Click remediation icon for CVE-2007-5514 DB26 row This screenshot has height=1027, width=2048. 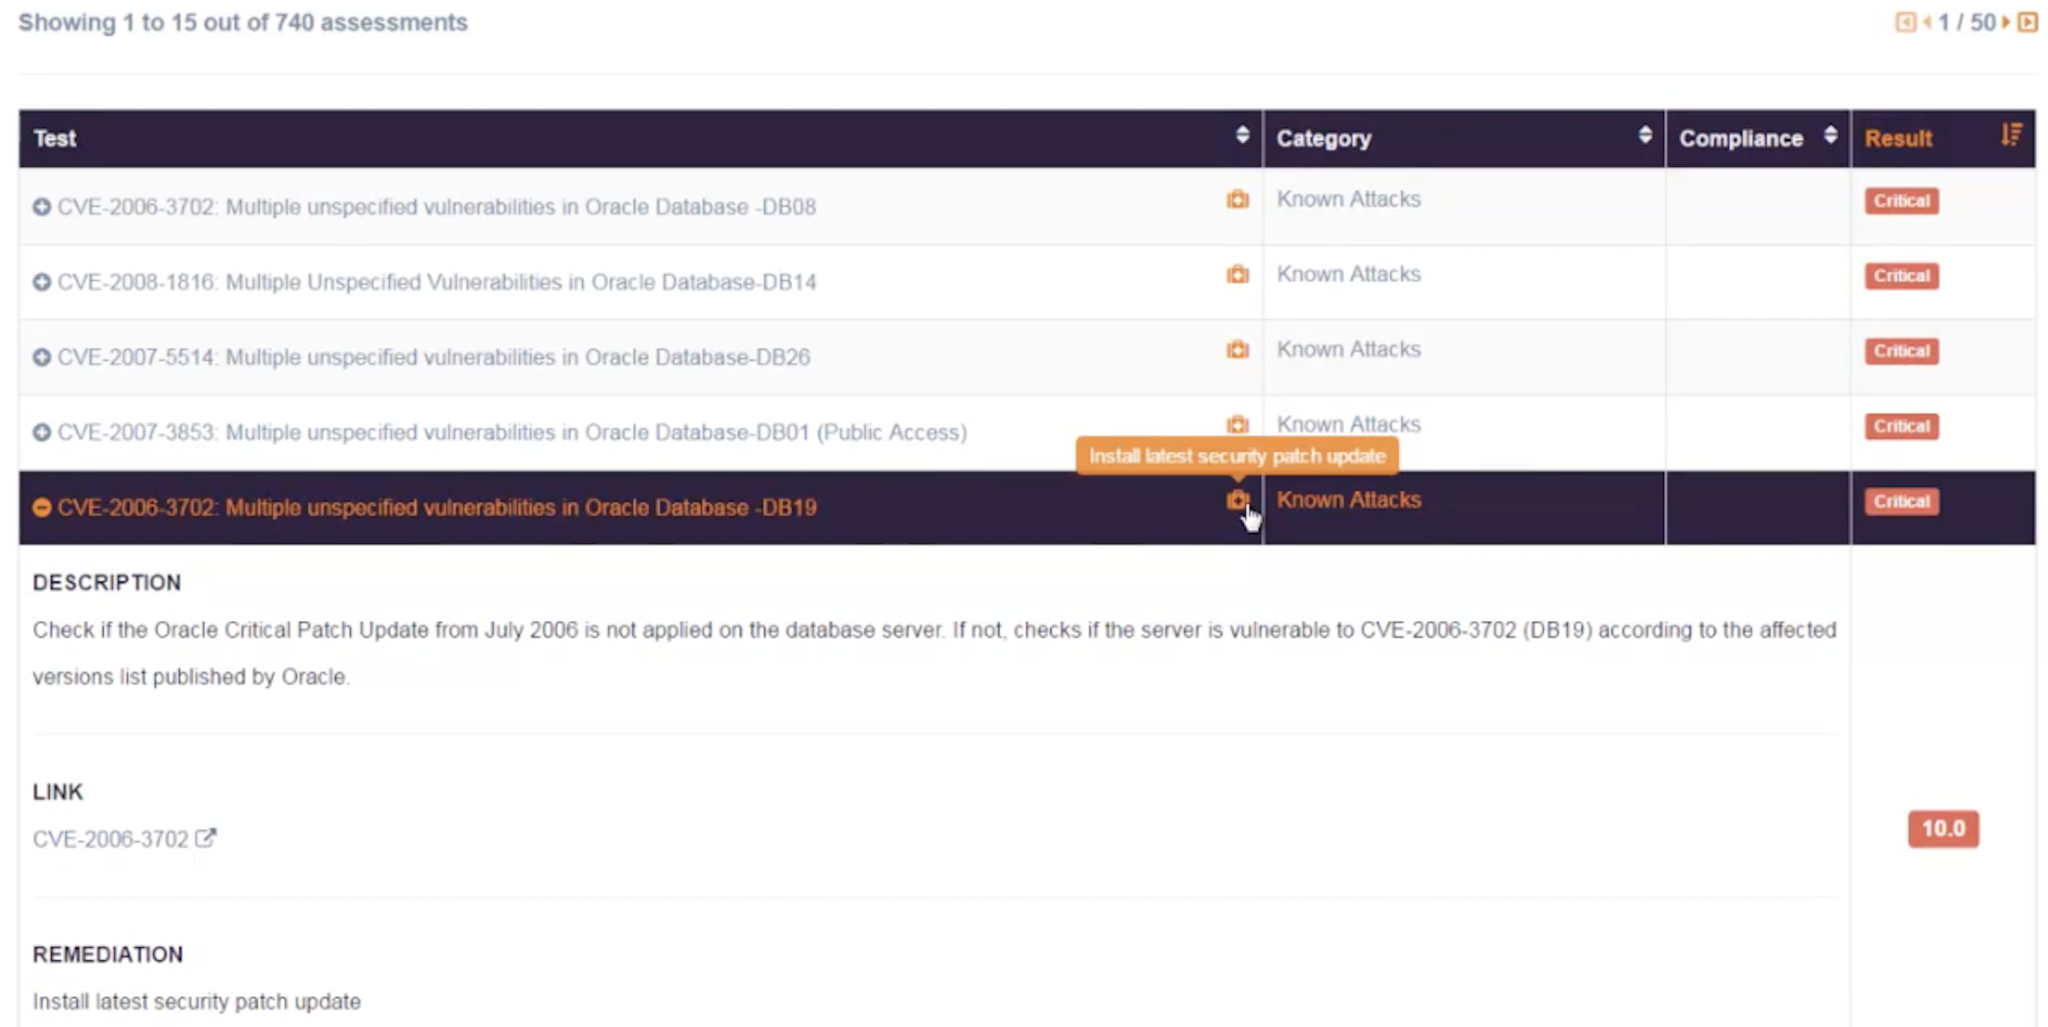[1237, 350]
